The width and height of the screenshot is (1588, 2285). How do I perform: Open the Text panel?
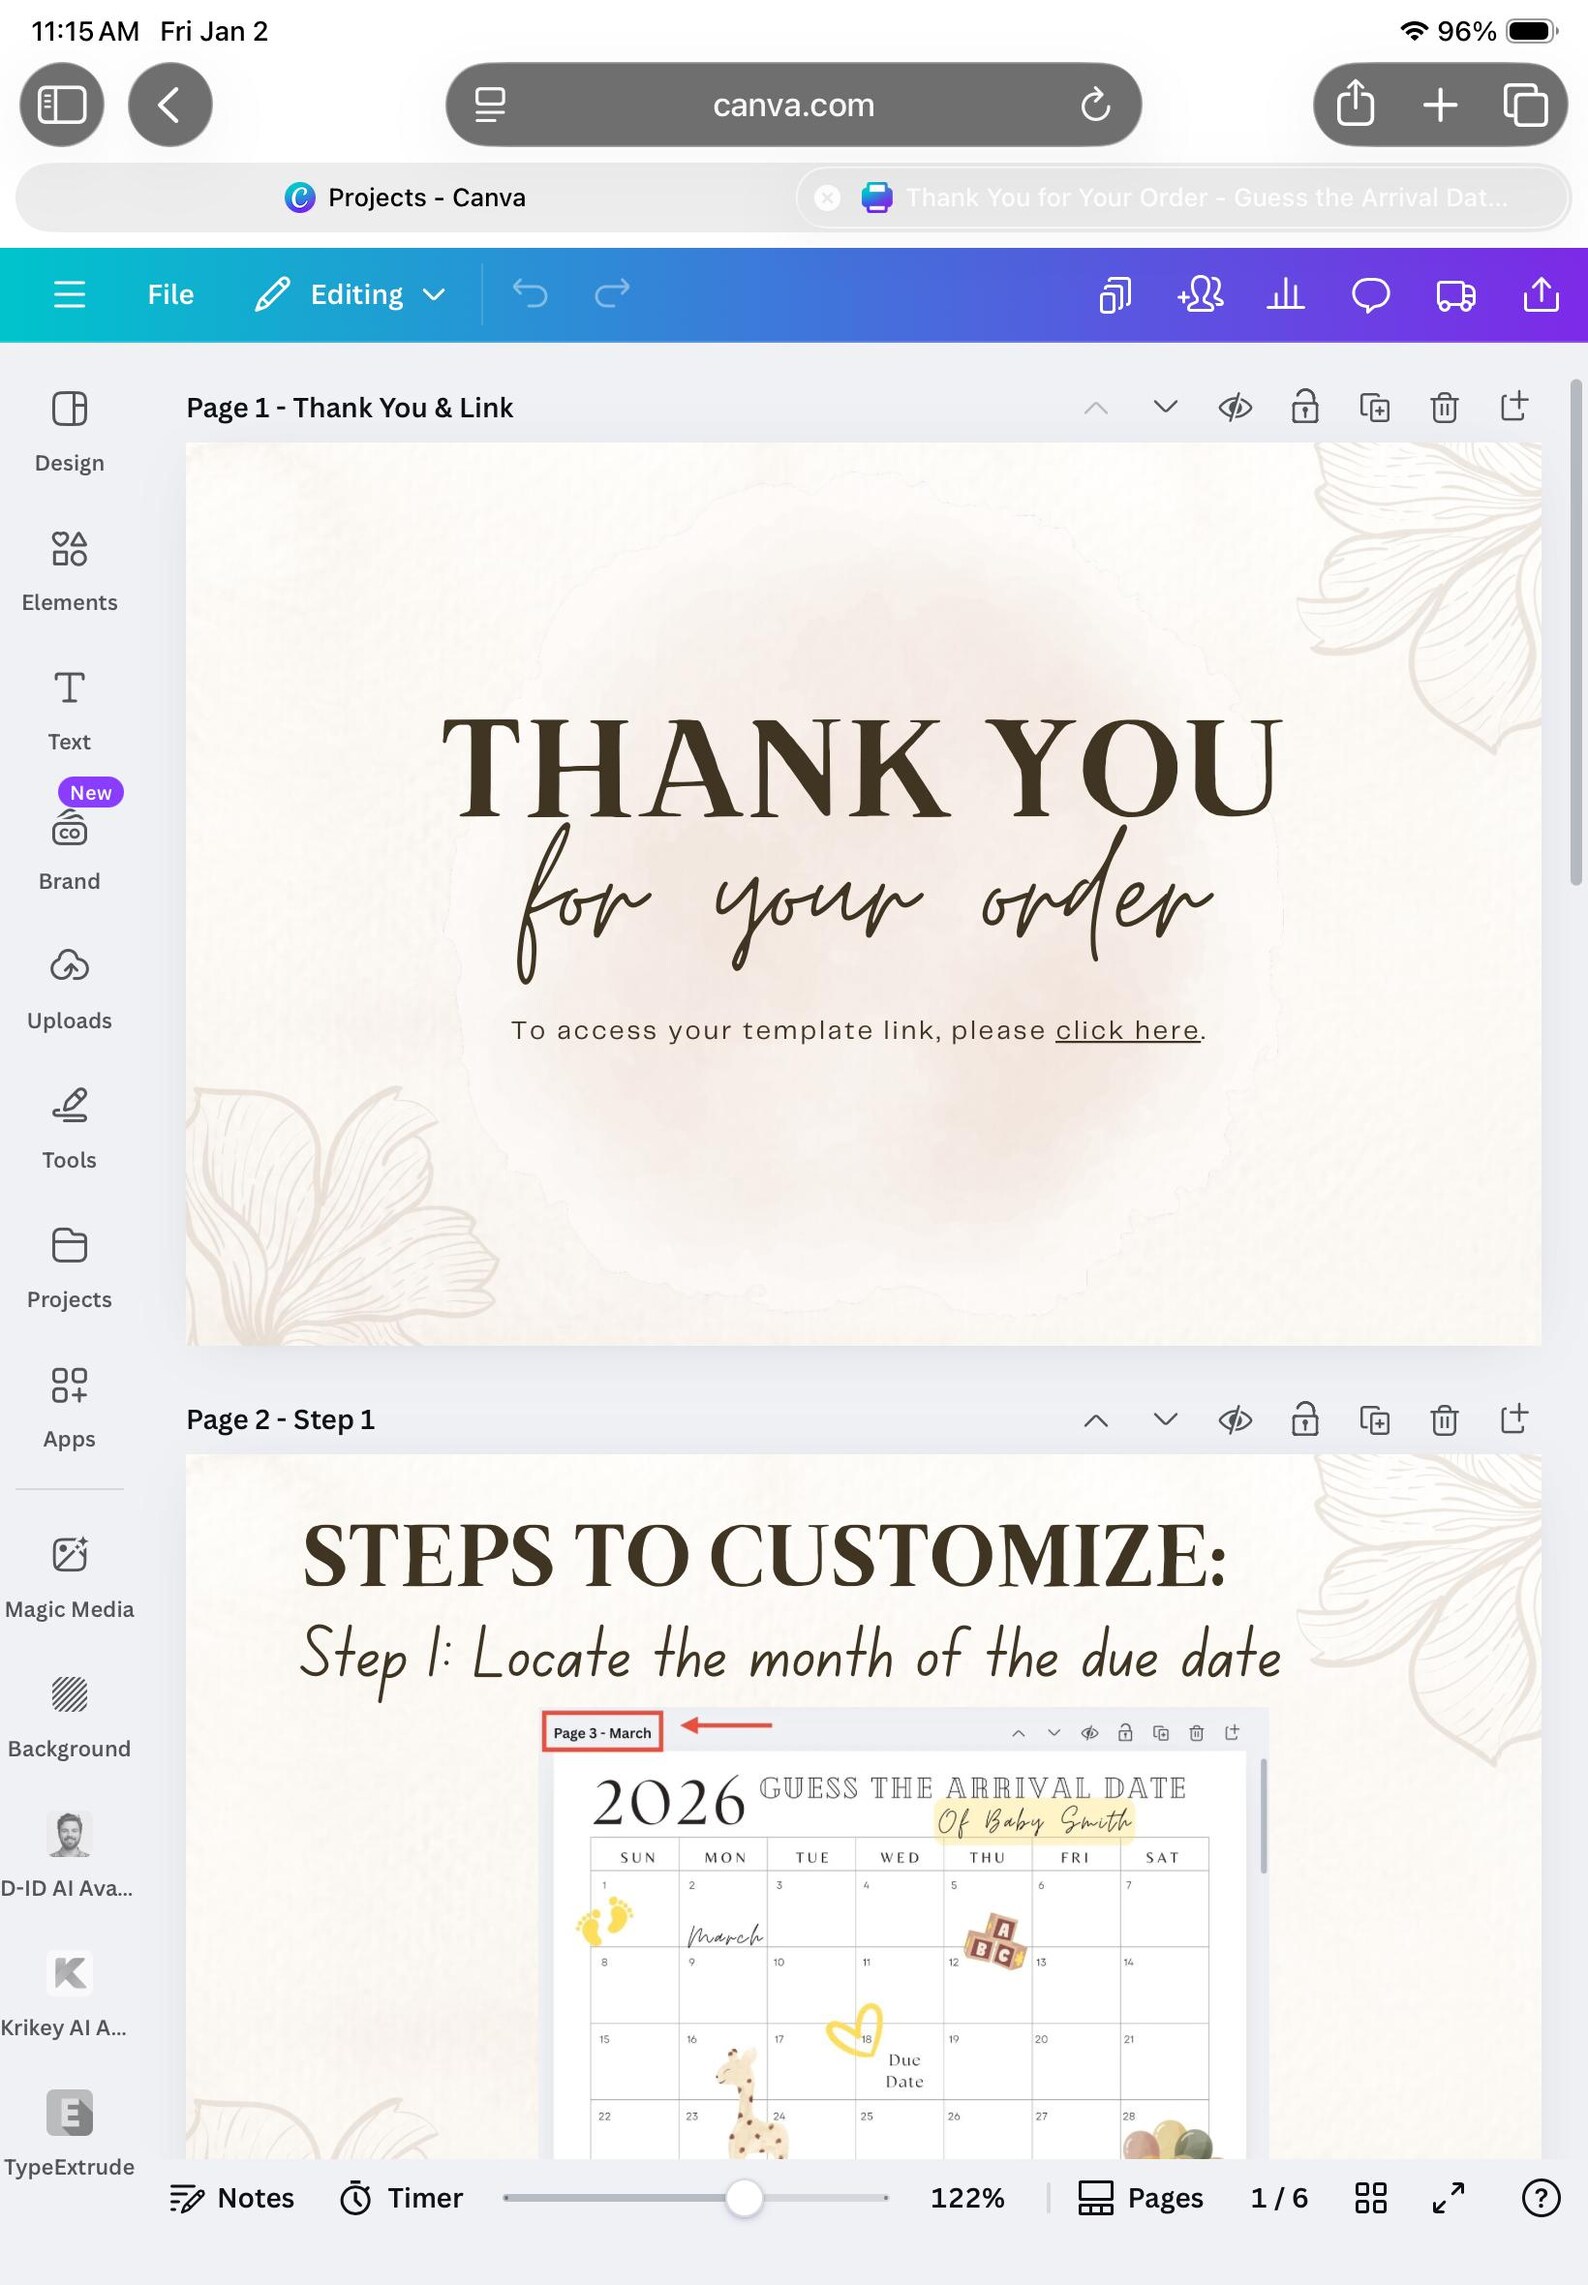69,710
